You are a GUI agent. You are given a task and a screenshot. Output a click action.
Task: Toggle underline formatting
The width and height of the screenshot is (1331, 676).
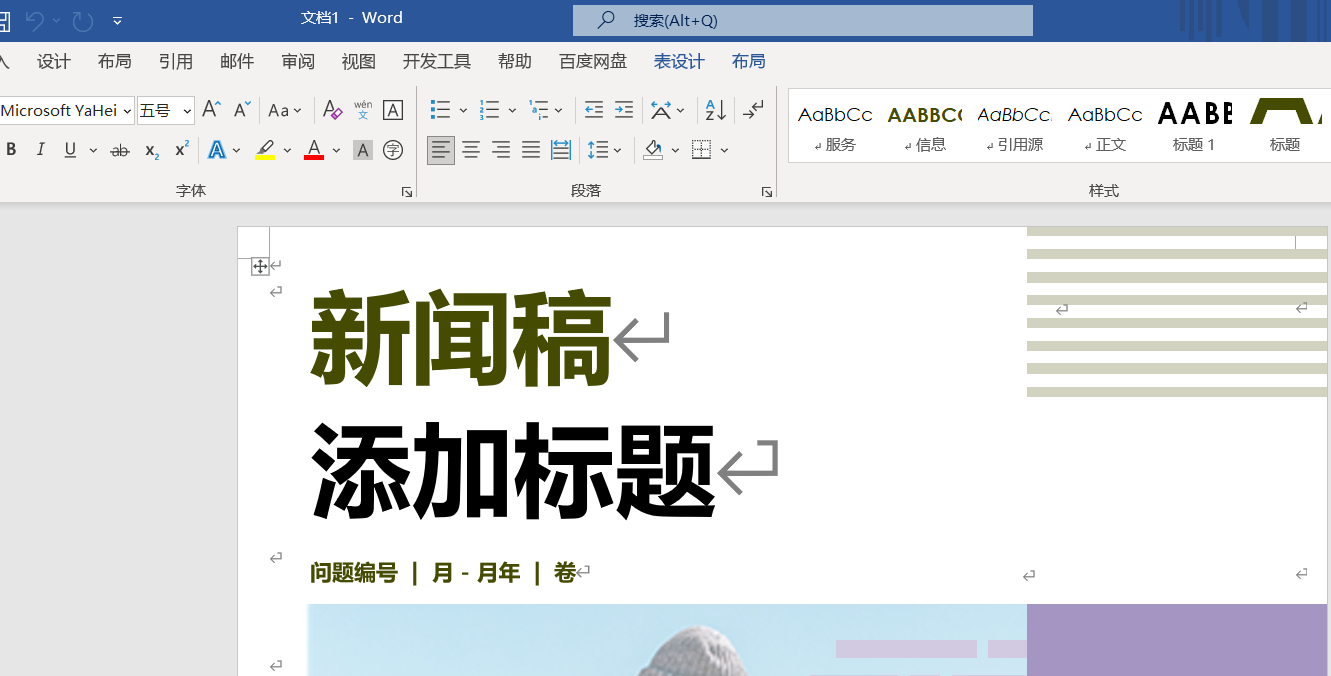(x=70, y=150)
